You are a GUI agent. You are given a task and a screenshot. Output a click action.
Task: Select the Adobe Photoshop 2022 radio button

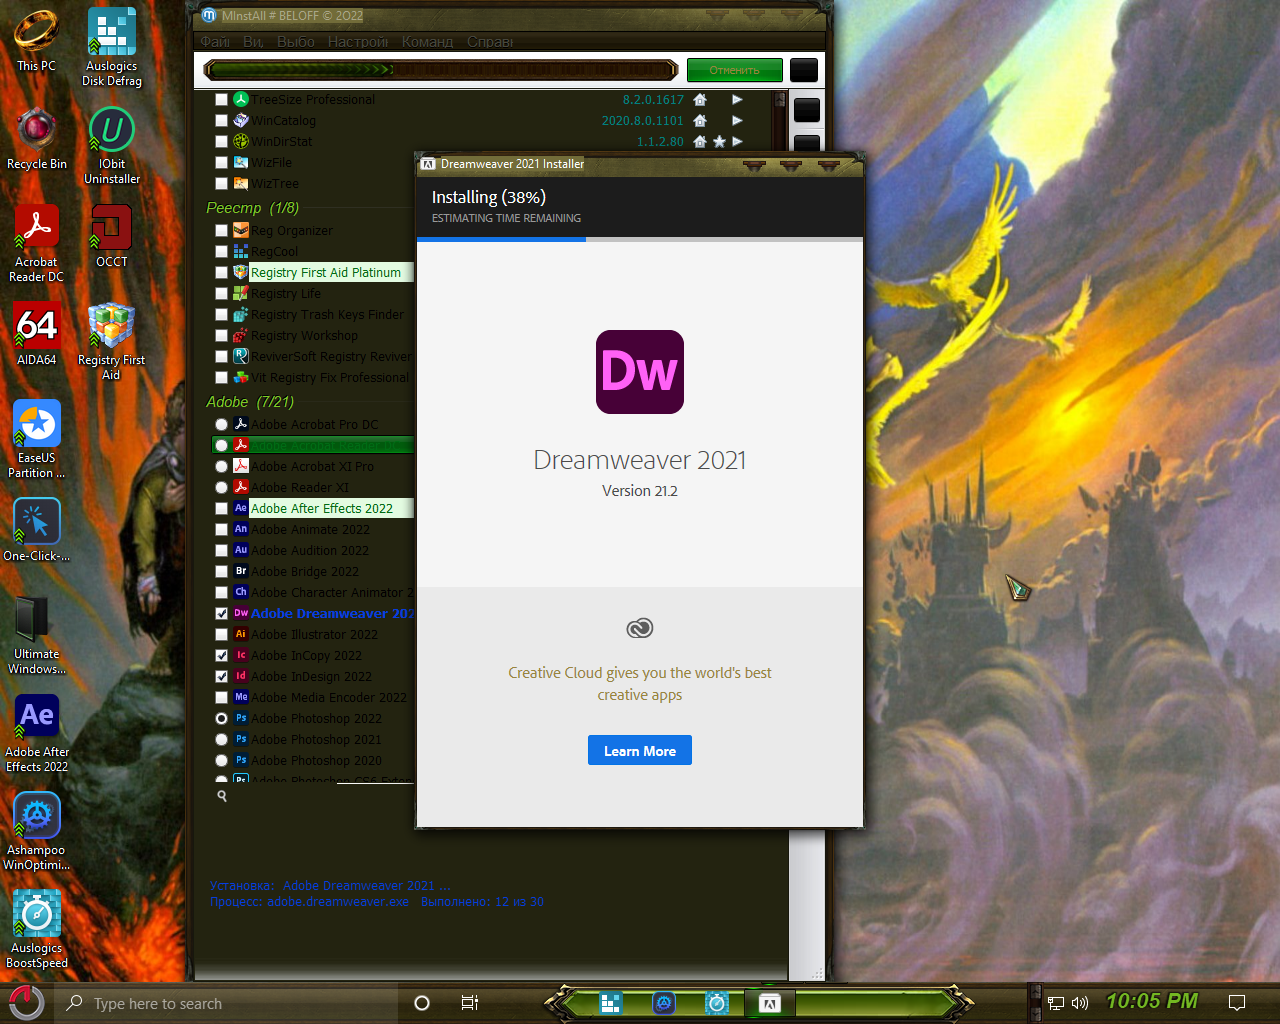tap(221, 719)
